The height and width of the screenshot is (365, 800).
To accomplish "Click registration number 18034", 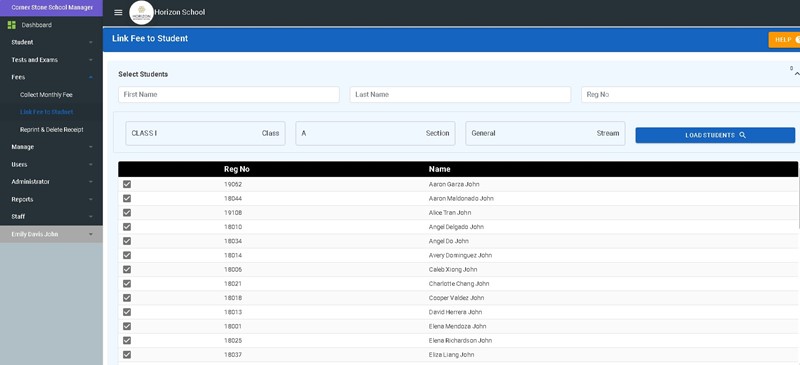I will coord(233,241).
